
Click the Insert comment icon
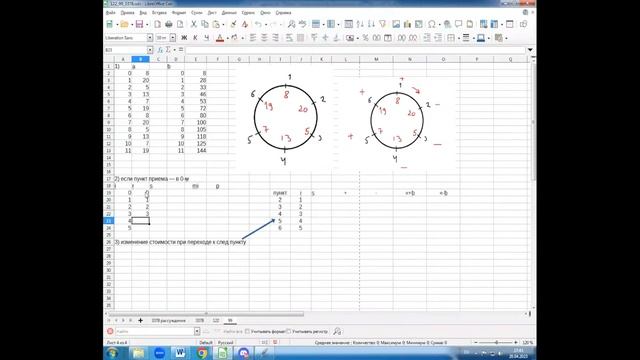pos(458,24)
